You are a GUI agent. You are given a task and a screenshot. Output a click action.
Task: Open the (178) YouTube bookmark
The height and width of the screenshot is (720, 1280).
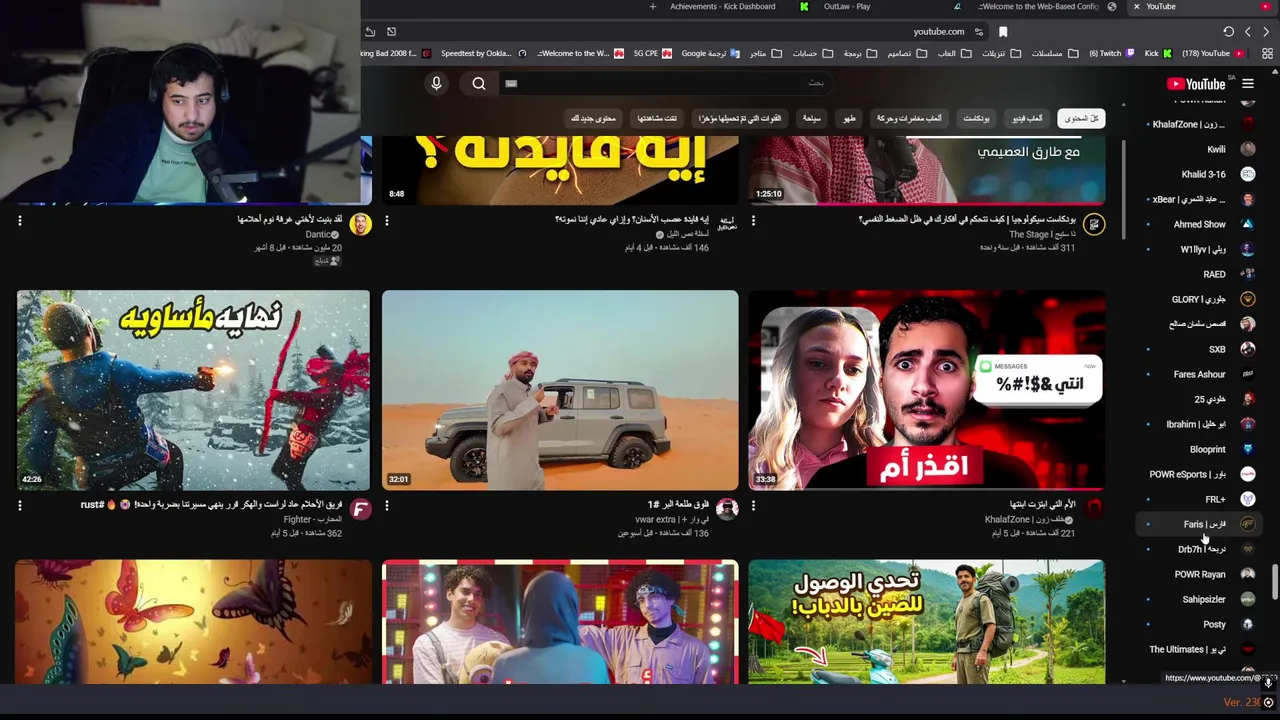point(1213,53)
